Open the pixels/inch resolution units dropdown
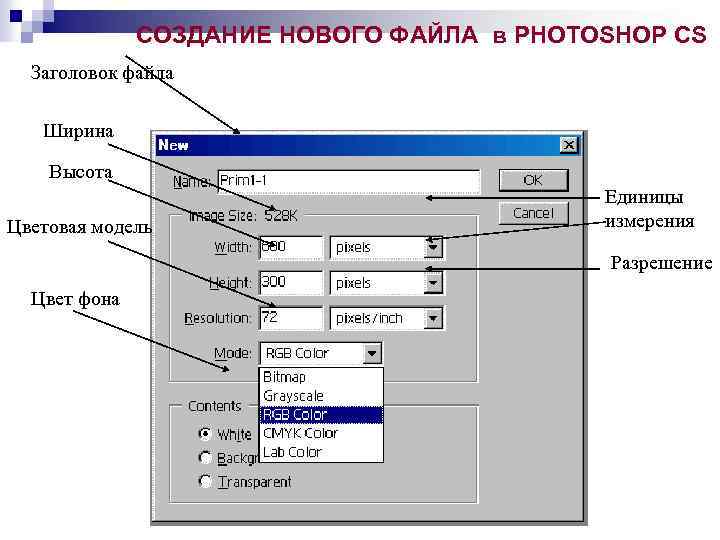 tap(433, 318)
